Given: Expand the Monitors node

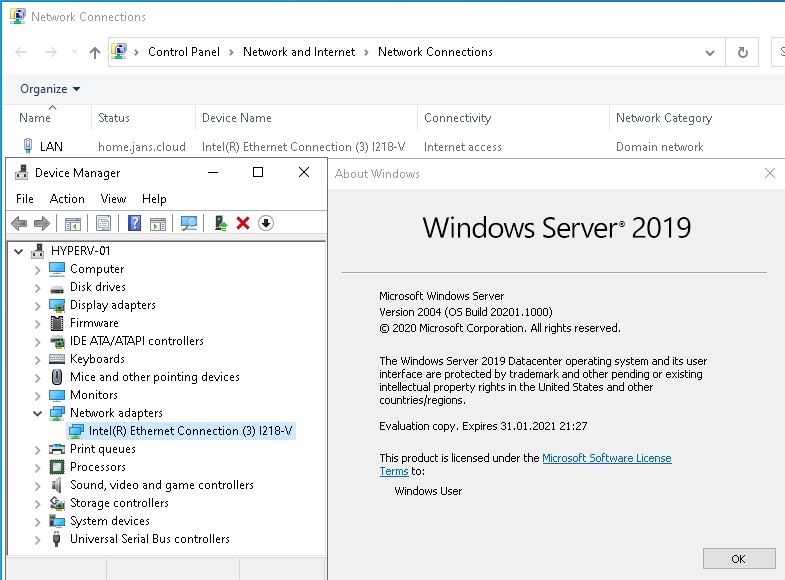Looking at the screenshot, I should [38, 395].
